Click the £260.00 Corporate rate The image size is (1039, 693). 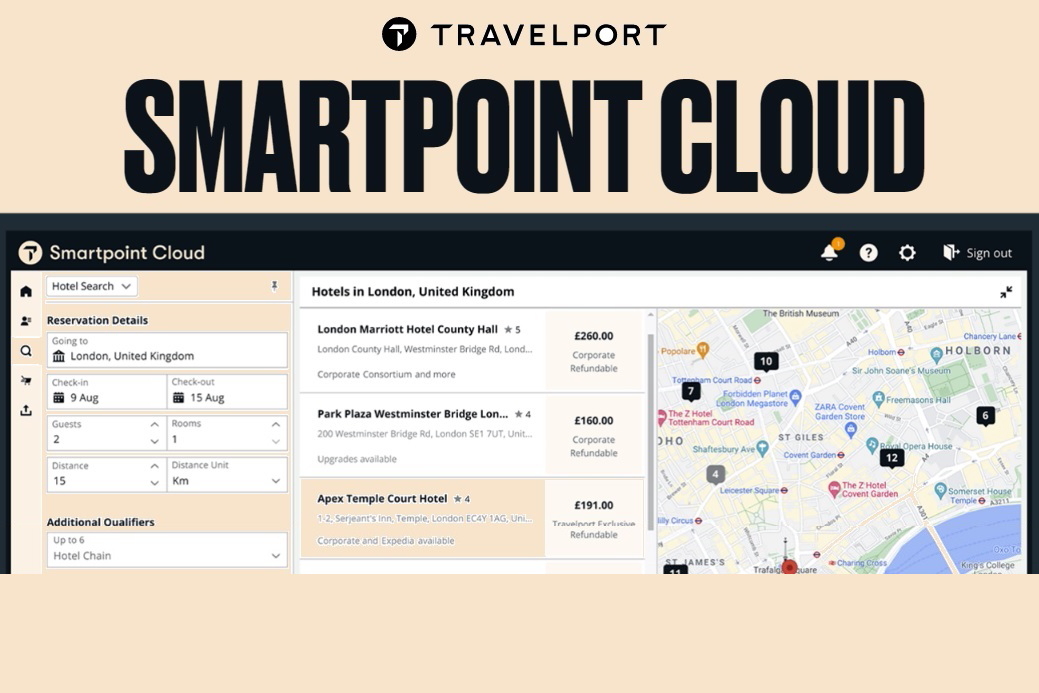coord(594,351)
